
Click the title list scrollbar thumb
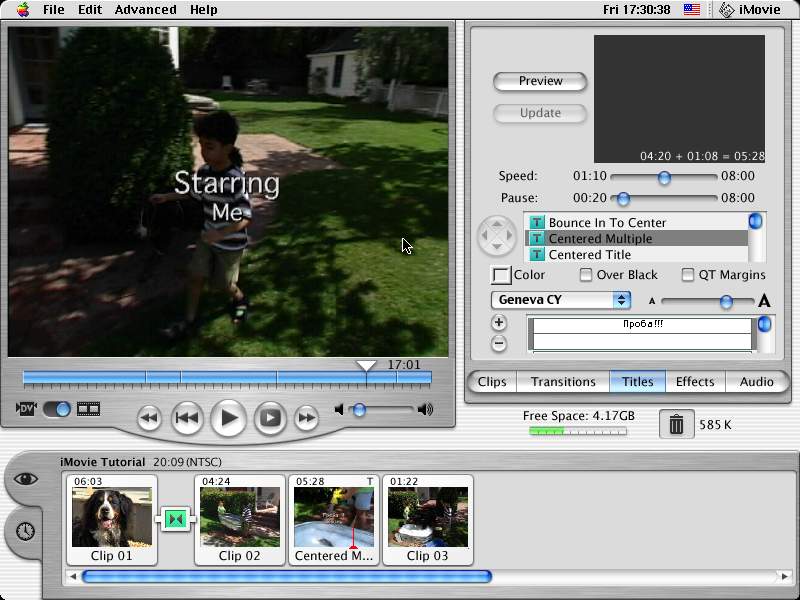click(756, 221)
